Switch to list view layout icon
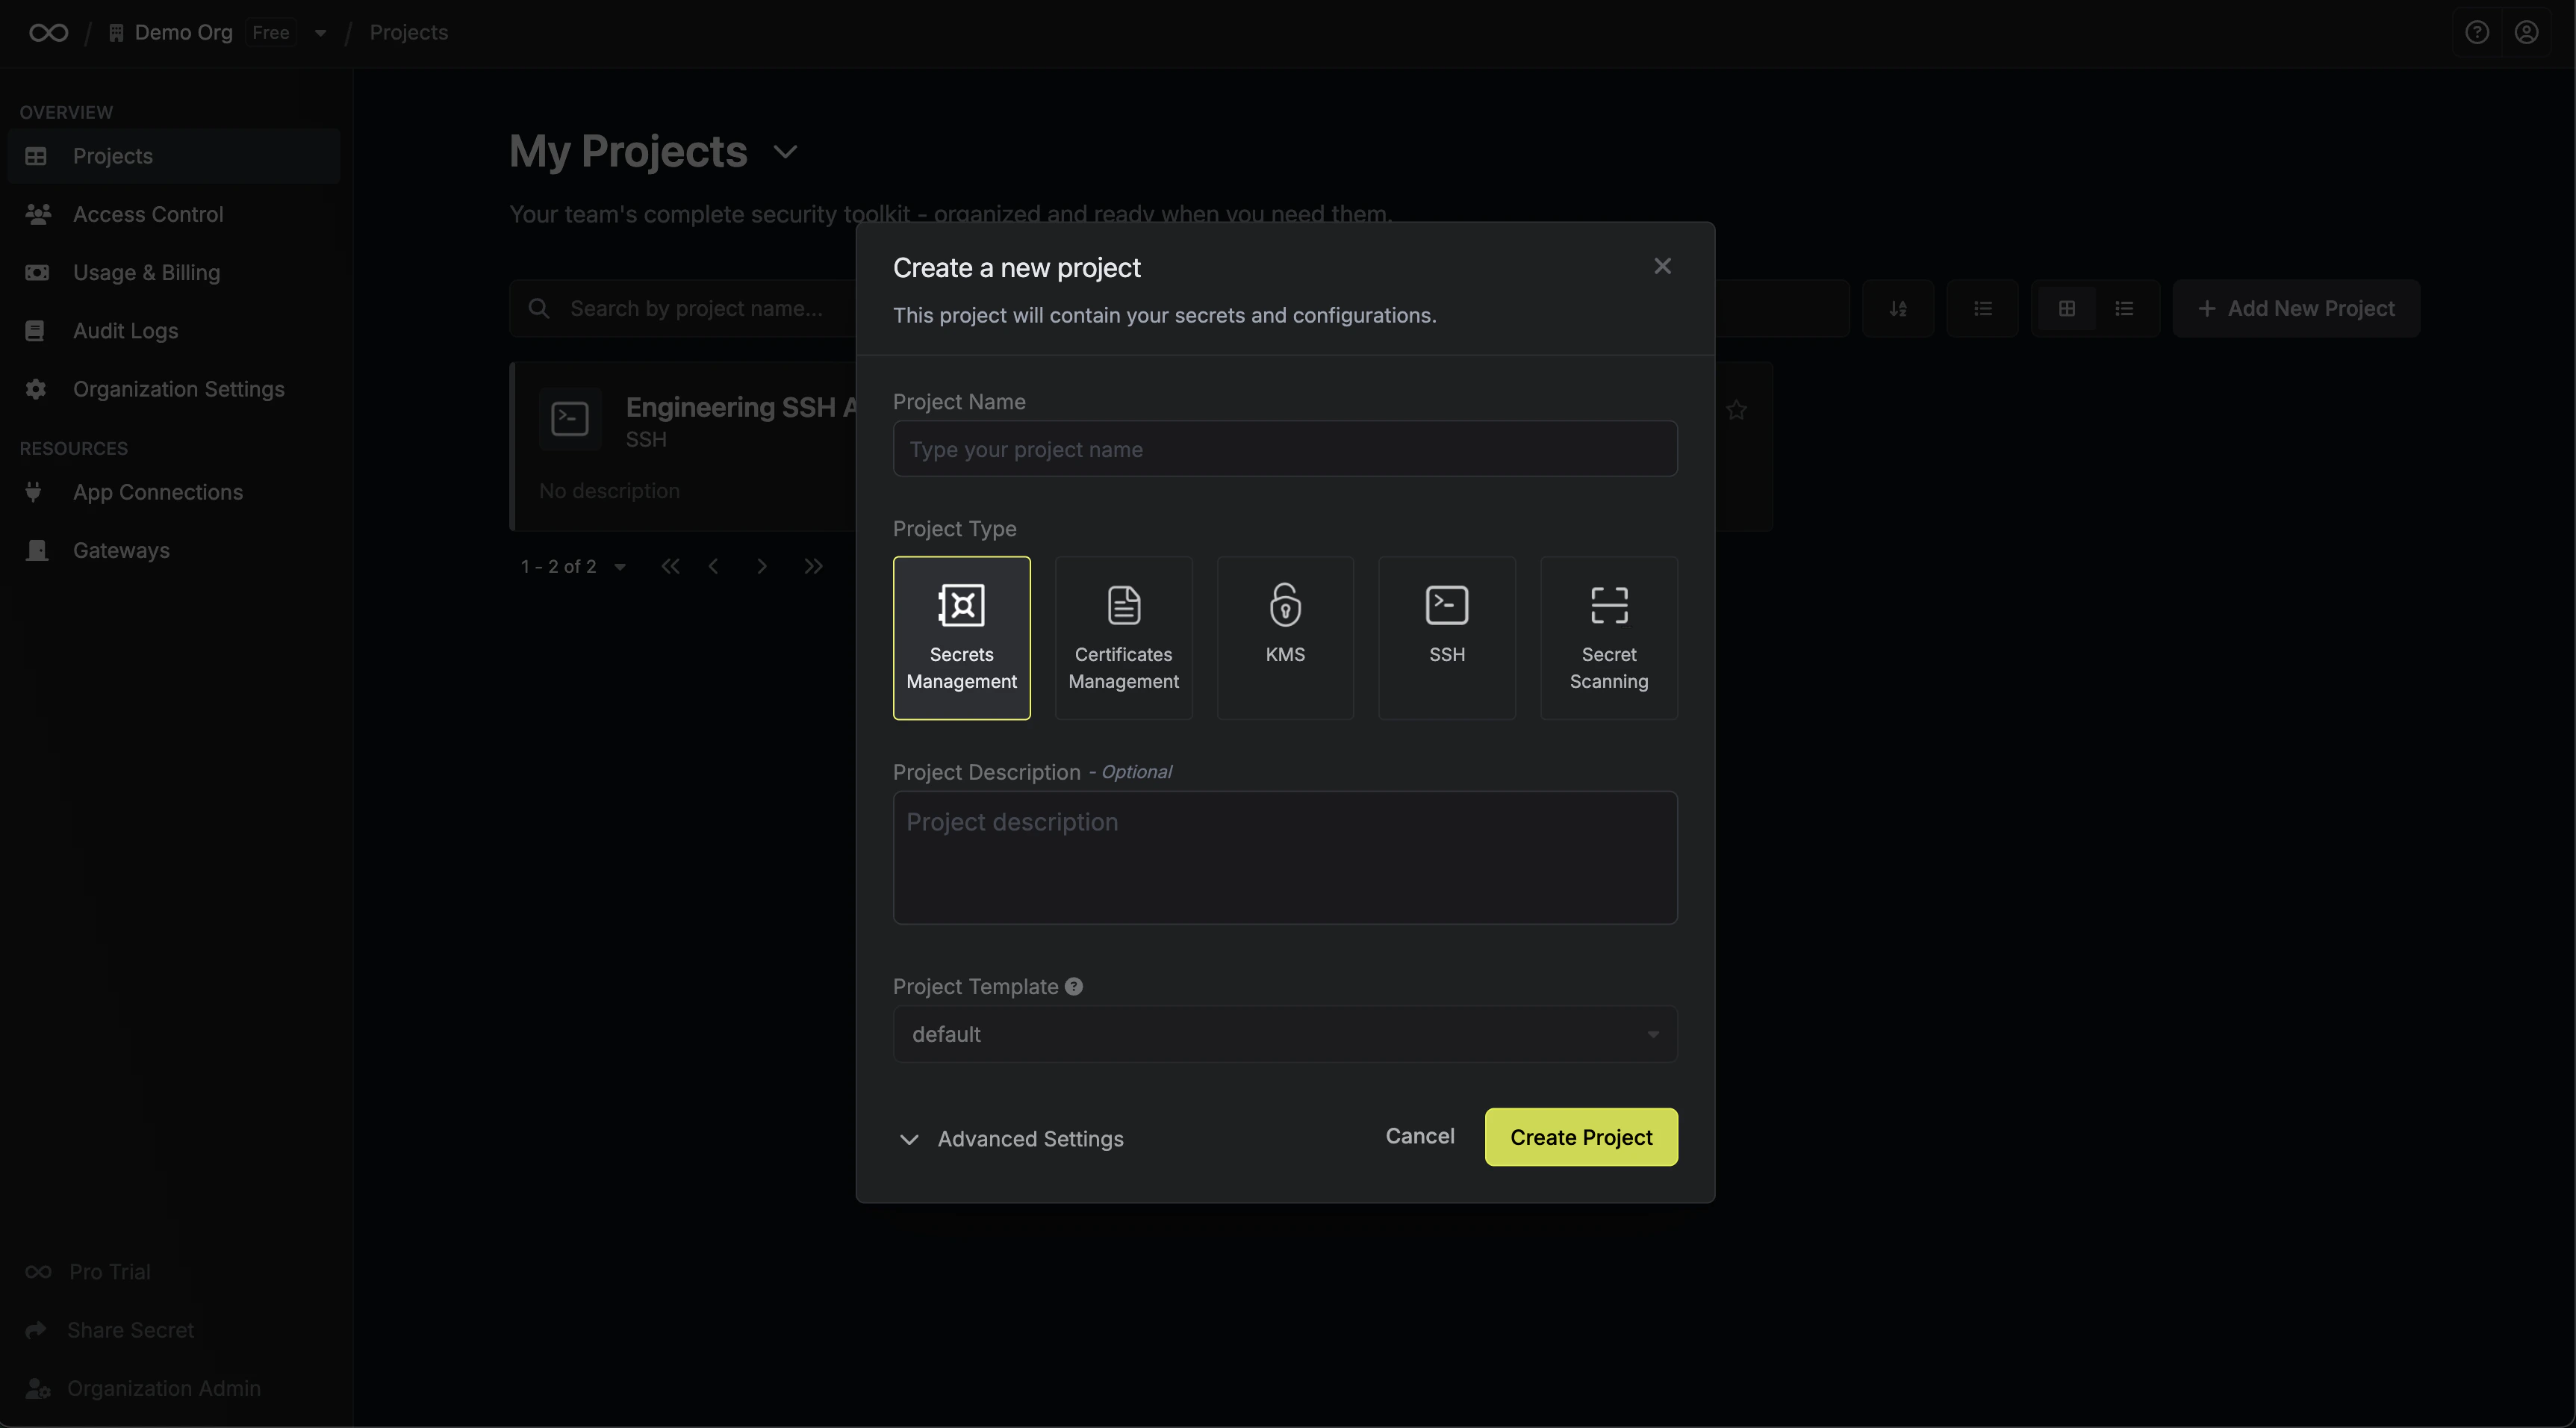Screen dimensions: 2576x1428 2124,308
